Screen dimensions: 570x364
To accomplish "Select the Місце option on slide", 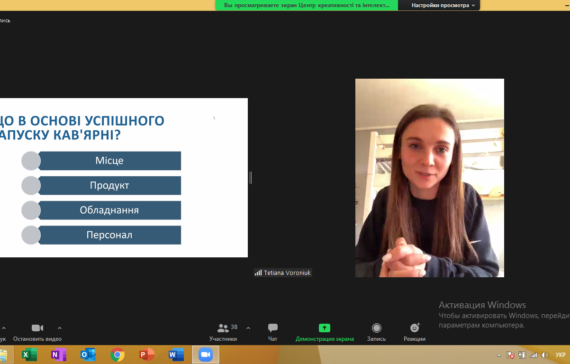I will [x=109, y=161].
